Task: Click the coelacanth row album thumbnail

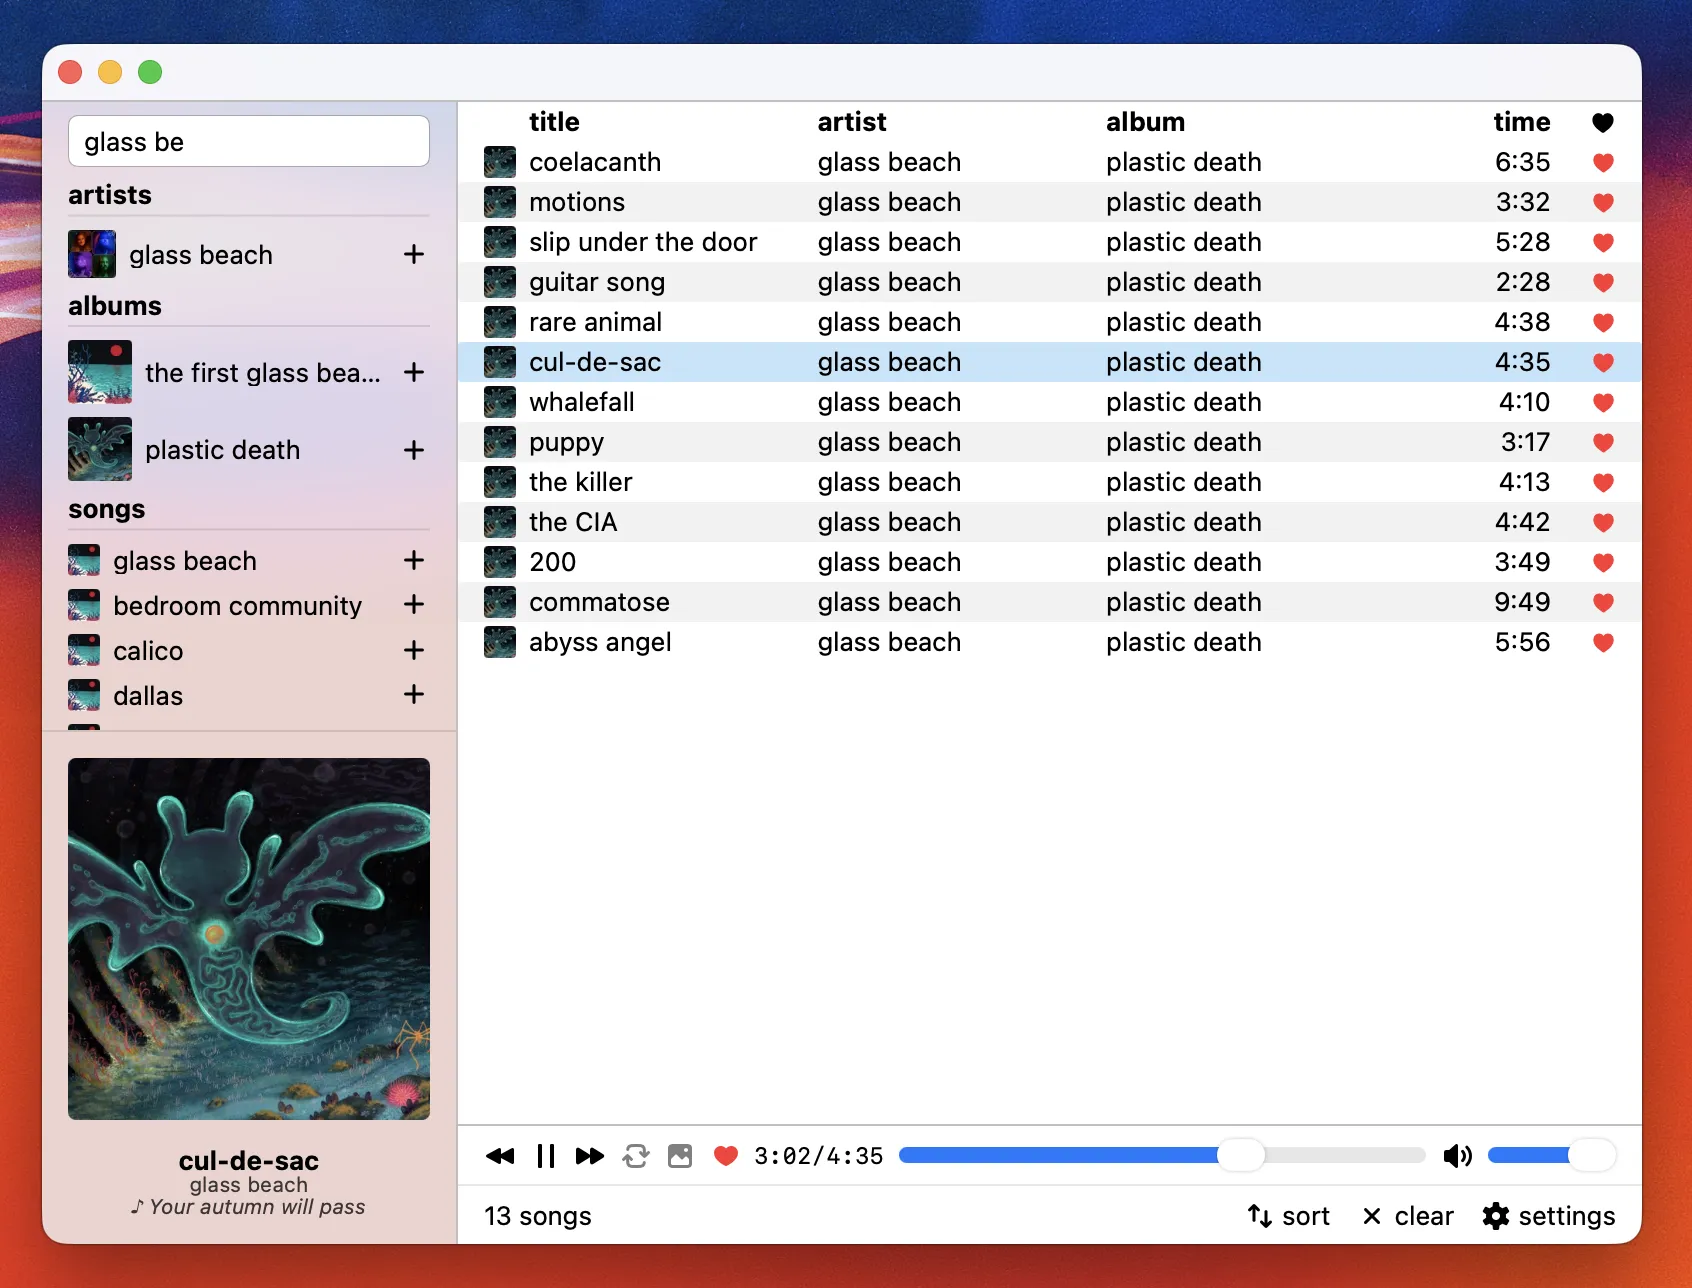Action: tap(500, 162)
